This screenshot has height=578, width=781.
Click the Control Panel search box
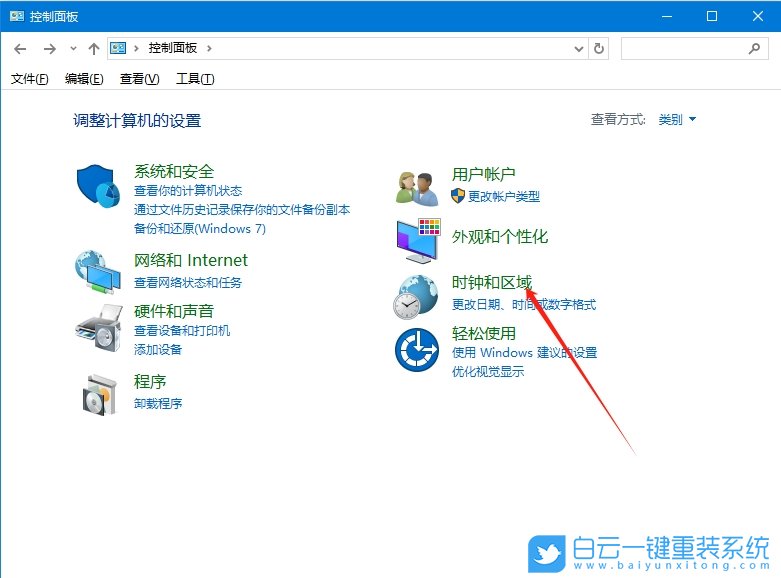[694, 48]
